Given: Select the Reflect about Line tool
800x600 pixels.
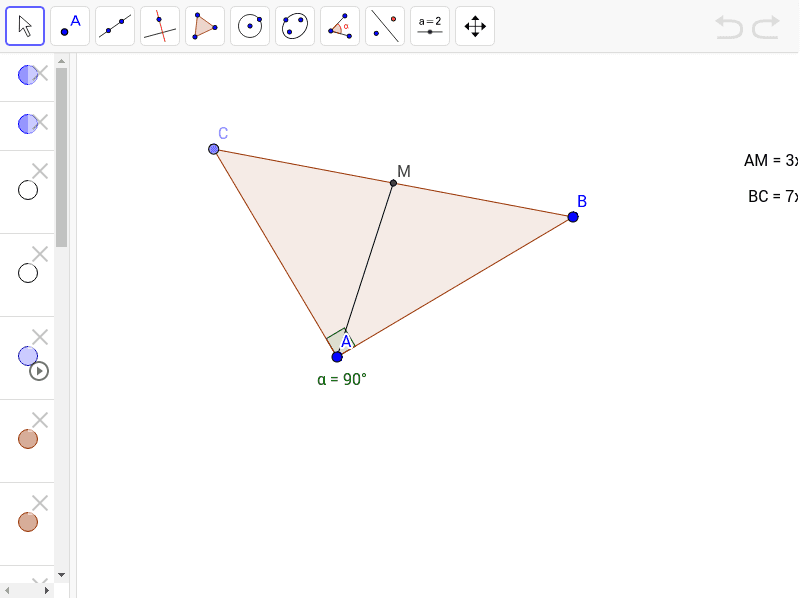Looking at the screenshot, I should [x=385, y=26].
